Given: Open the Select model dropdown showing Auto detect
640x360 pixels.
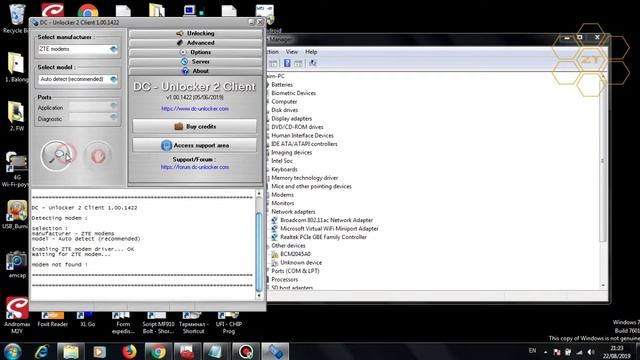Looking at the screenshot, I should pos(78,79).
